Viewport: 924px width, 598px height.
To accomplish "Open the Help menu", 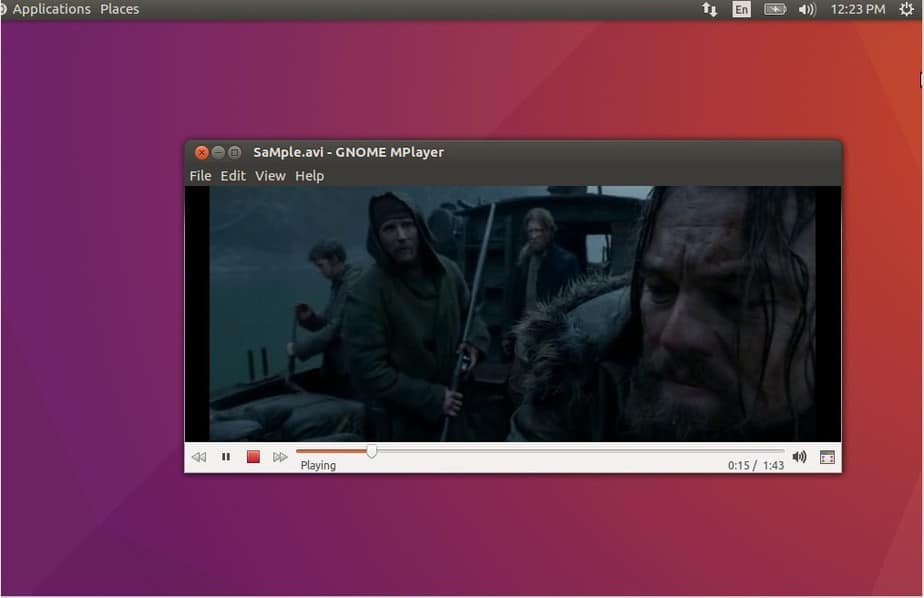I will point(309,176).
